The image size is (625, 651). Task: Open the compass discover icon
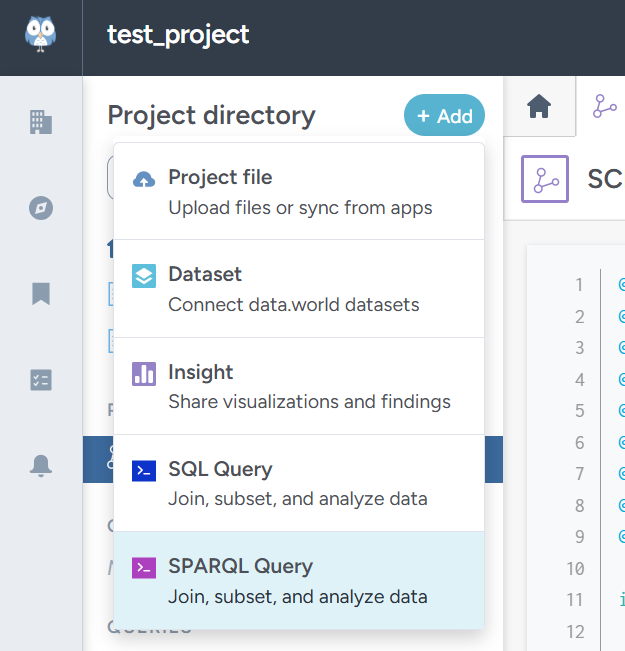click(41, 208)
